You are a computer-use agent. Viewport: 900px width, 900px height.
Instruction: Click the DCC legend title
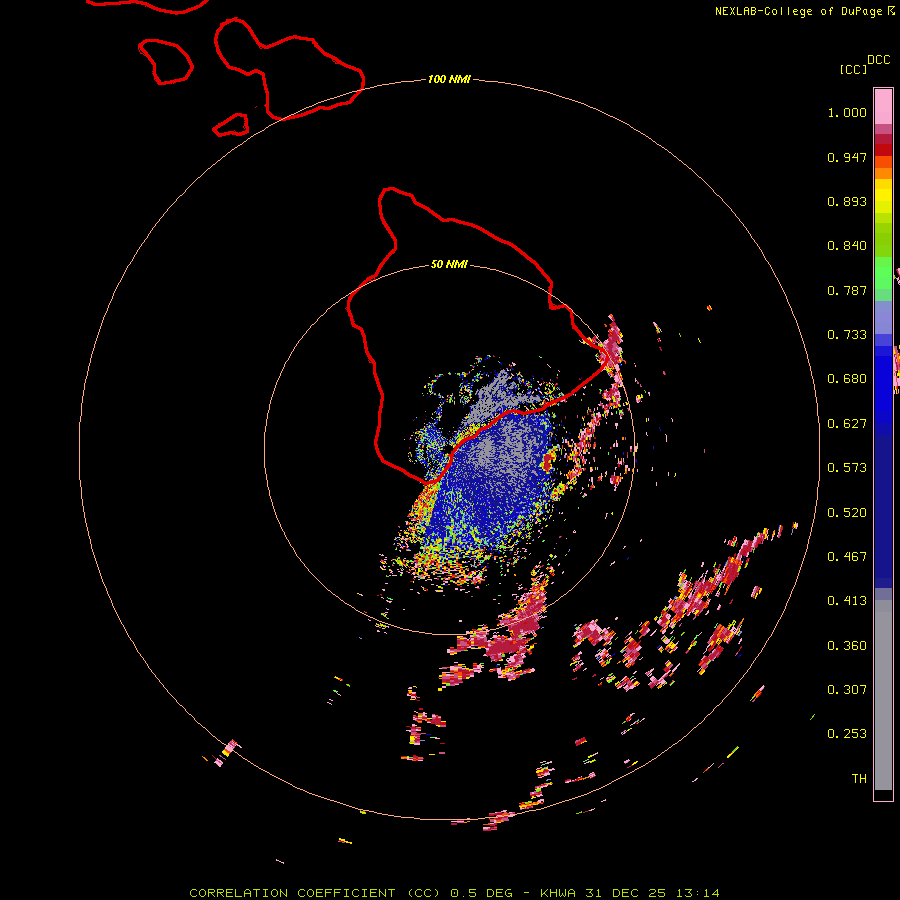tap(878, 60)
